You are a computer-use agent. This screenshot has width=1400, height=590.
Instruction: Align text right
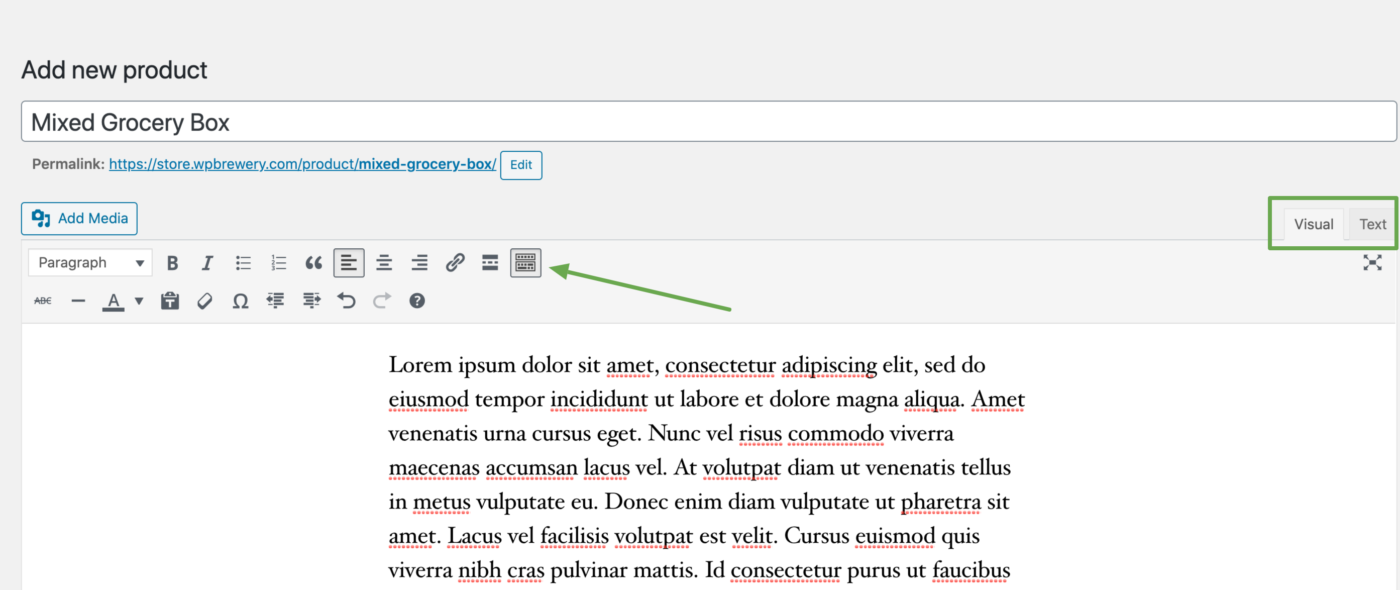point(420,263)
